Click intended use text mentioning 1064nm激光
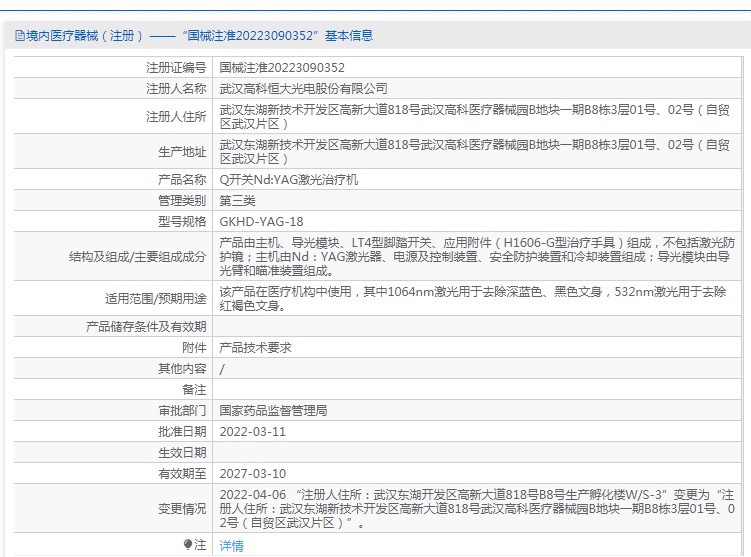 coord(473,298)
